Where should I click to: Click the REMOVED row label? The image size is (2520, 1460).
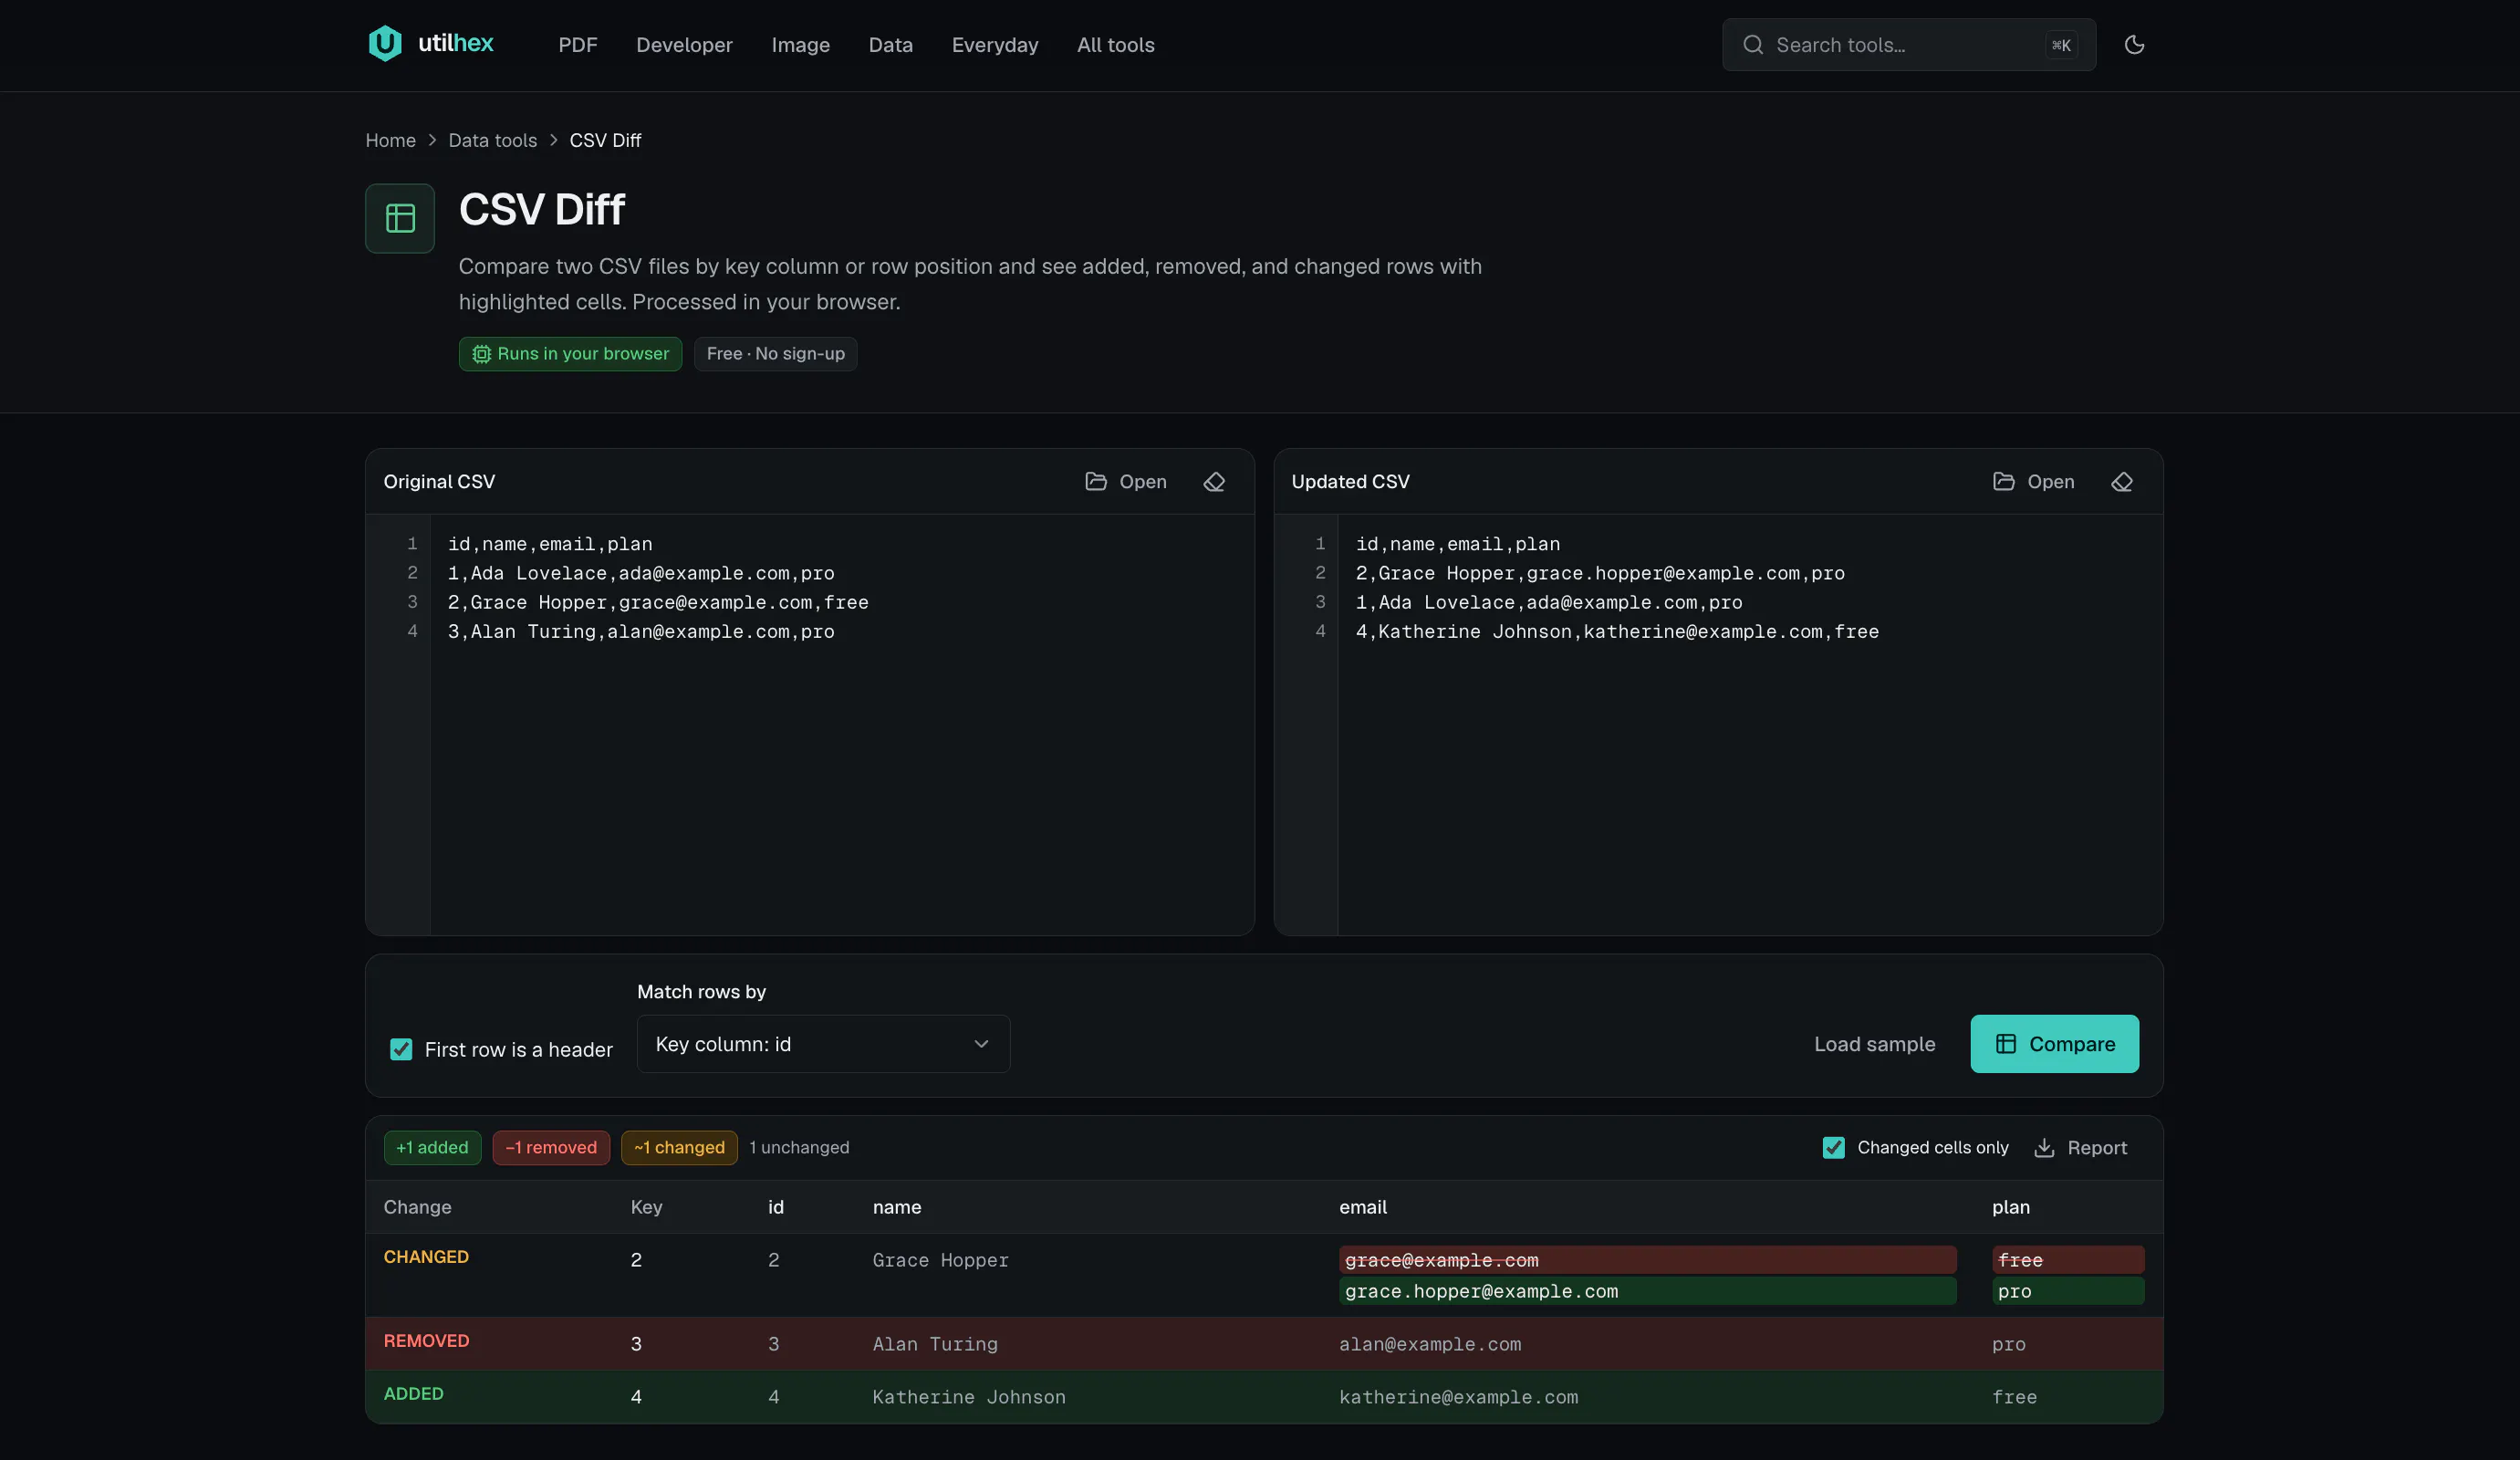click(426, 1341)
